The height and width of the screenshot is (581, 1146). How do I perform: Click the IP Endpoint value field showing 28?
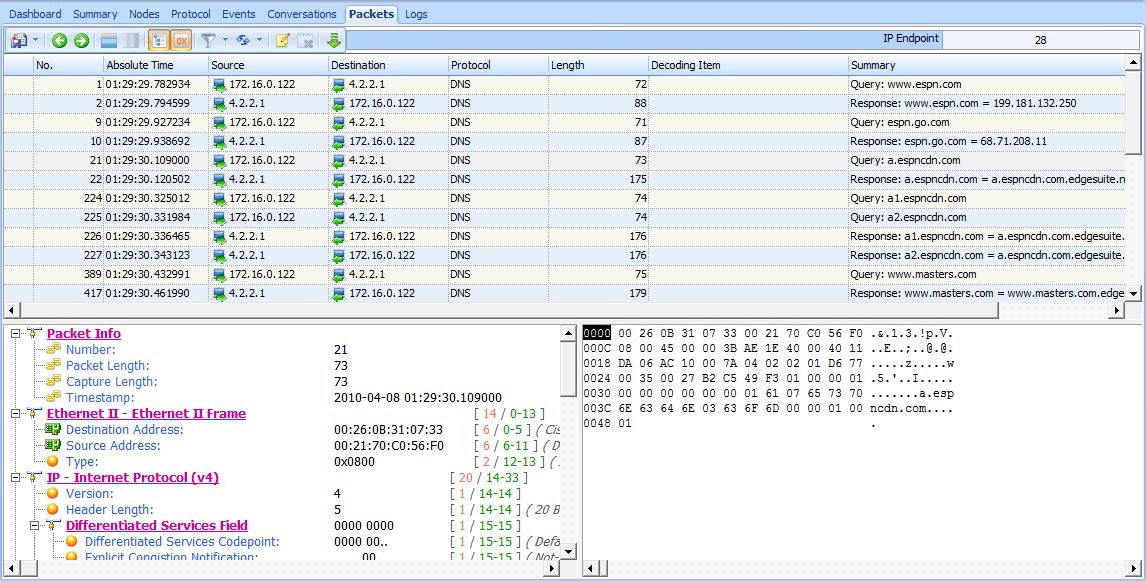[x=1041, y=40]
